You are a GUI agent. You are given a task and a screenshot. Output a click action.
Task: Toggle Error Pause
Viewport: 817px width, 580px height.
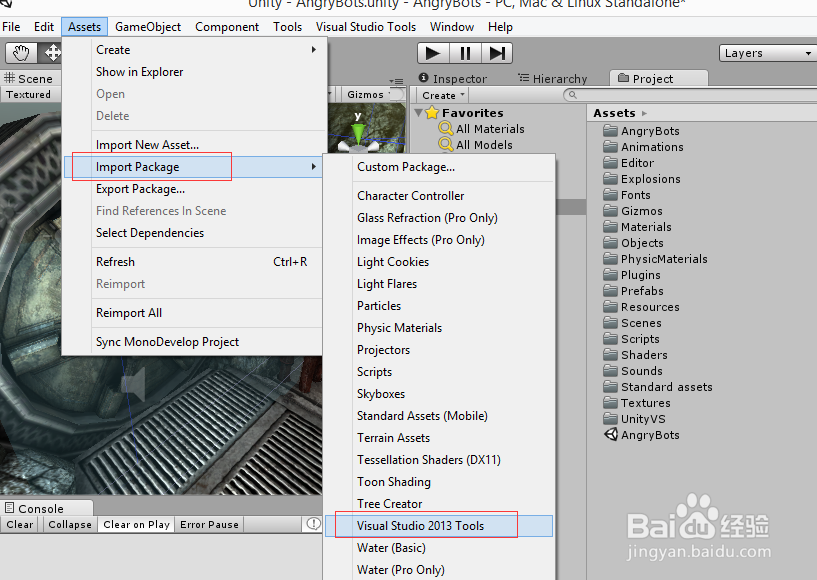point(209,525)
